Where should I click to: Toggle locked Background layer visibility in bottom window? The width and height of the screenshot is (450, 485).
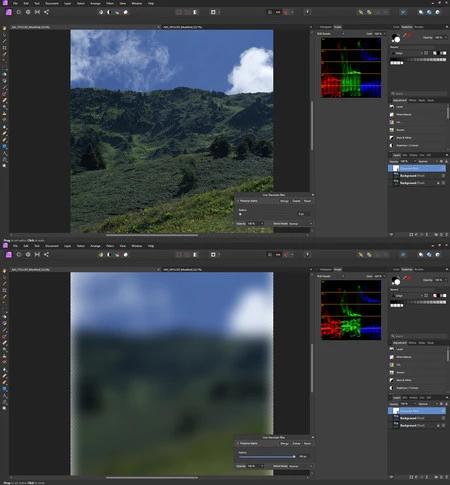coord(443,426)
